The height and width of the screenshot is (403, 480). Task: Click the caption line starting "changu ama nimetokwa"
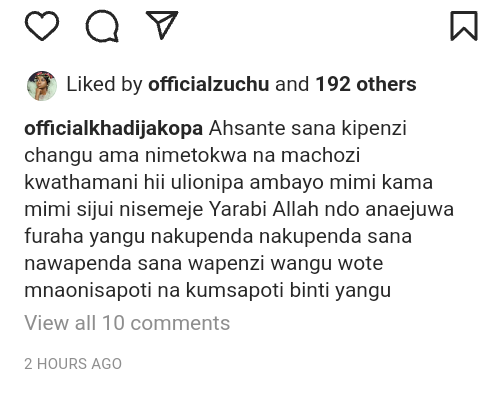[x=192, y=155]
